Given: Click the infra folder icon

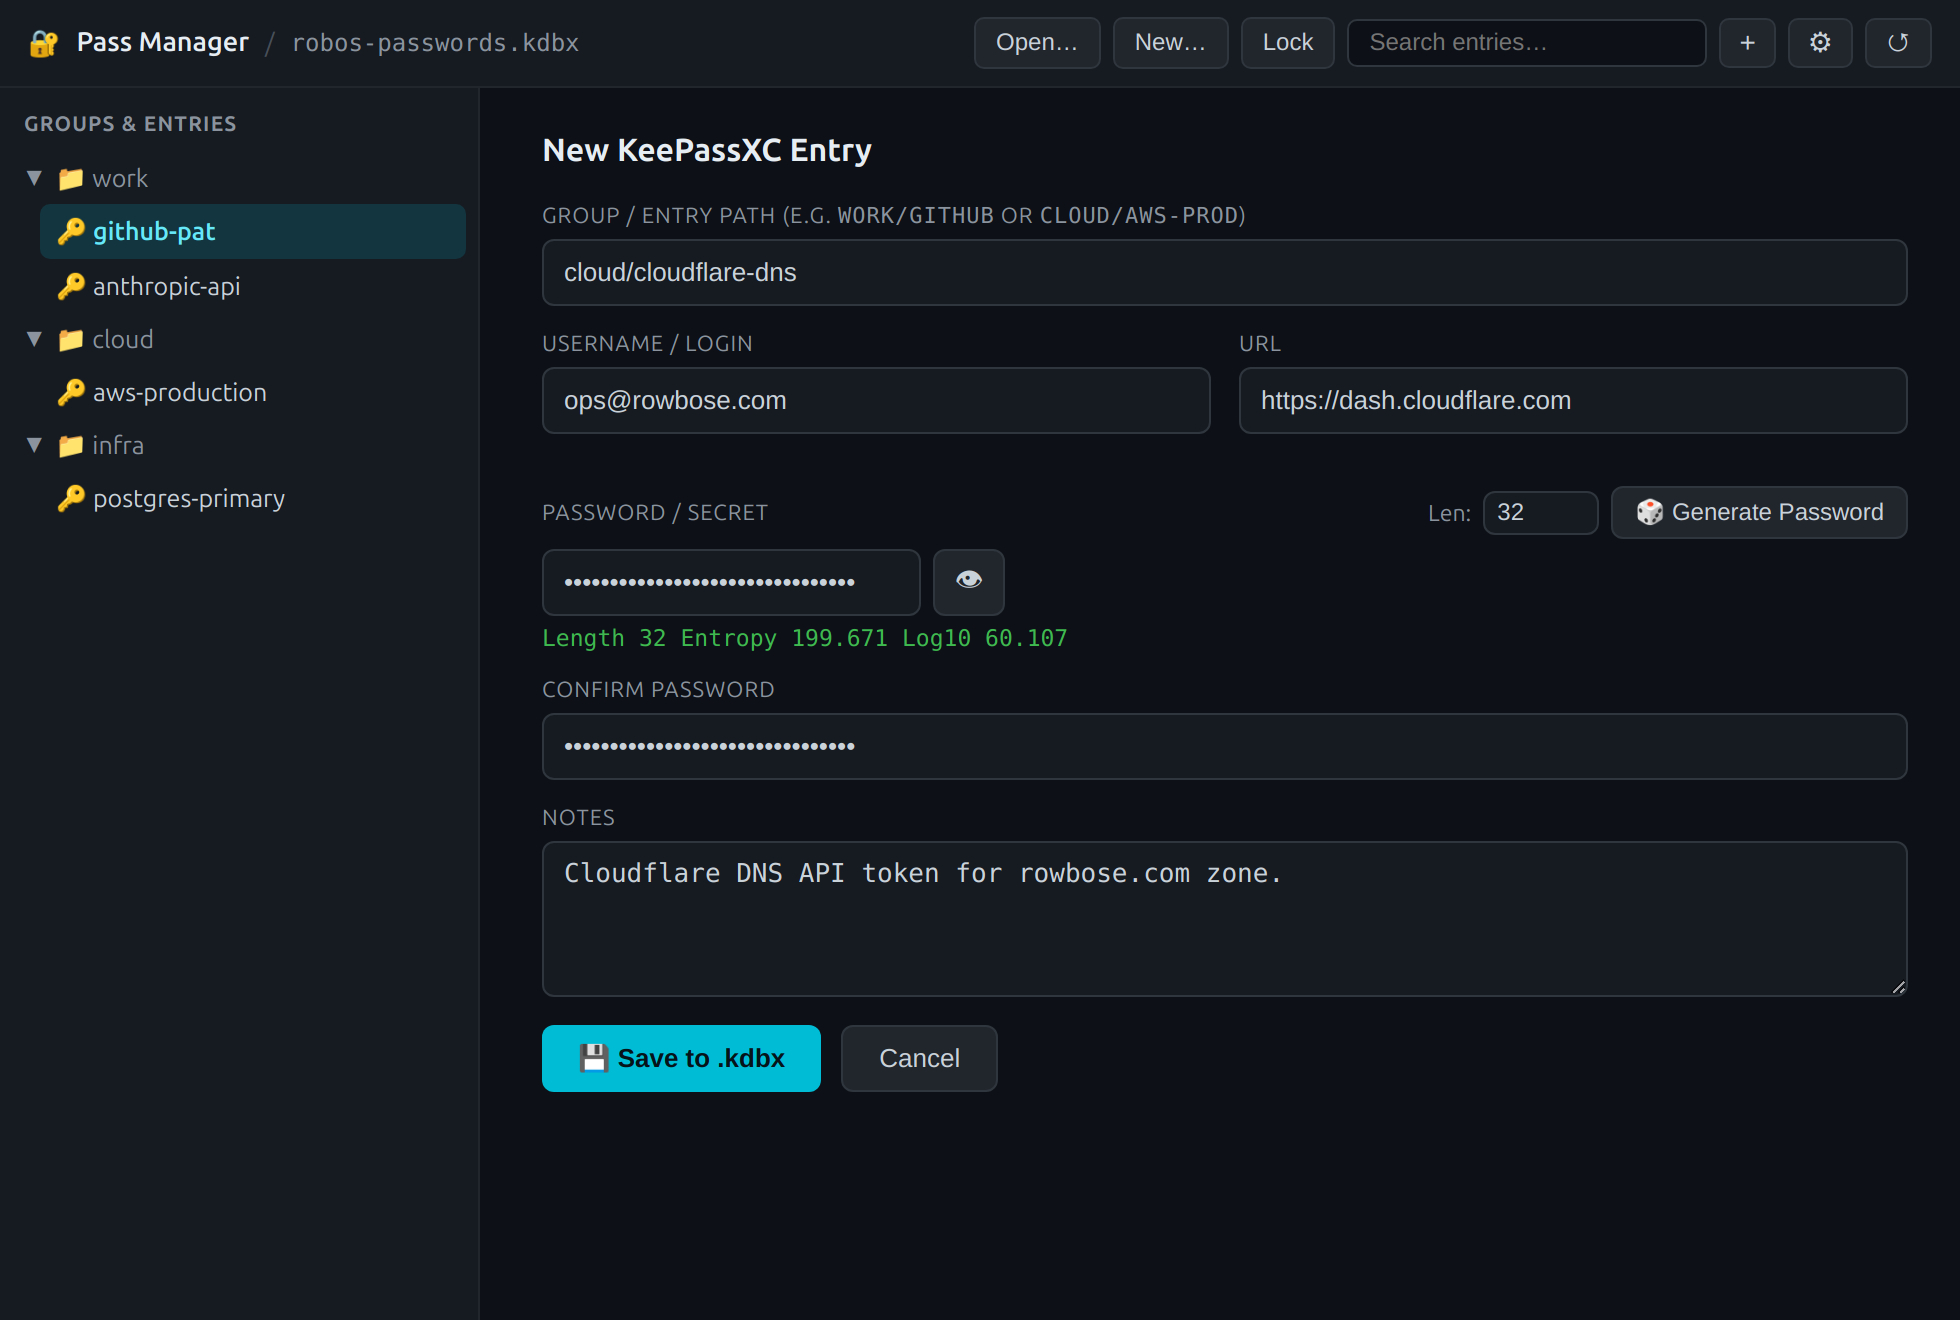Looking at the screenshot, I should tap(71, 446).
